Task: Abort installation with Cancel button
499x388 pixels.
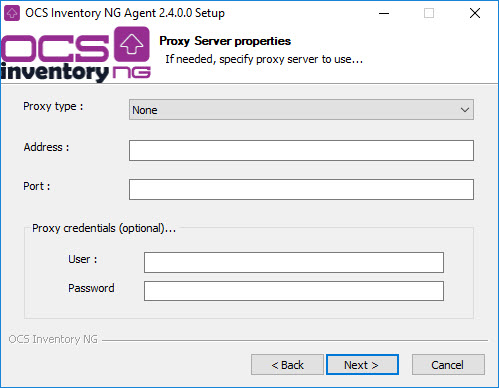Action: point(448,365)
